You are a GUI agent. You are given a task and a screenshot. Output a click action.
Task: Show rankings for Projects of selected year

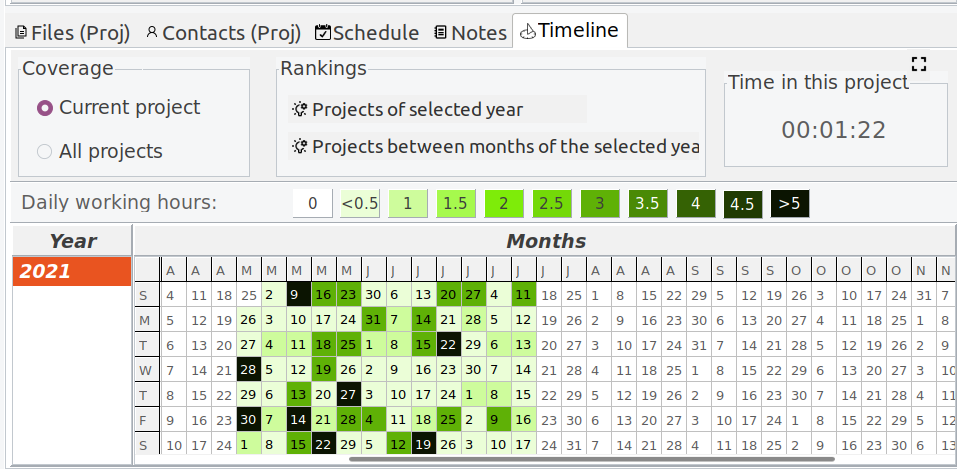(x=437, y=109)
